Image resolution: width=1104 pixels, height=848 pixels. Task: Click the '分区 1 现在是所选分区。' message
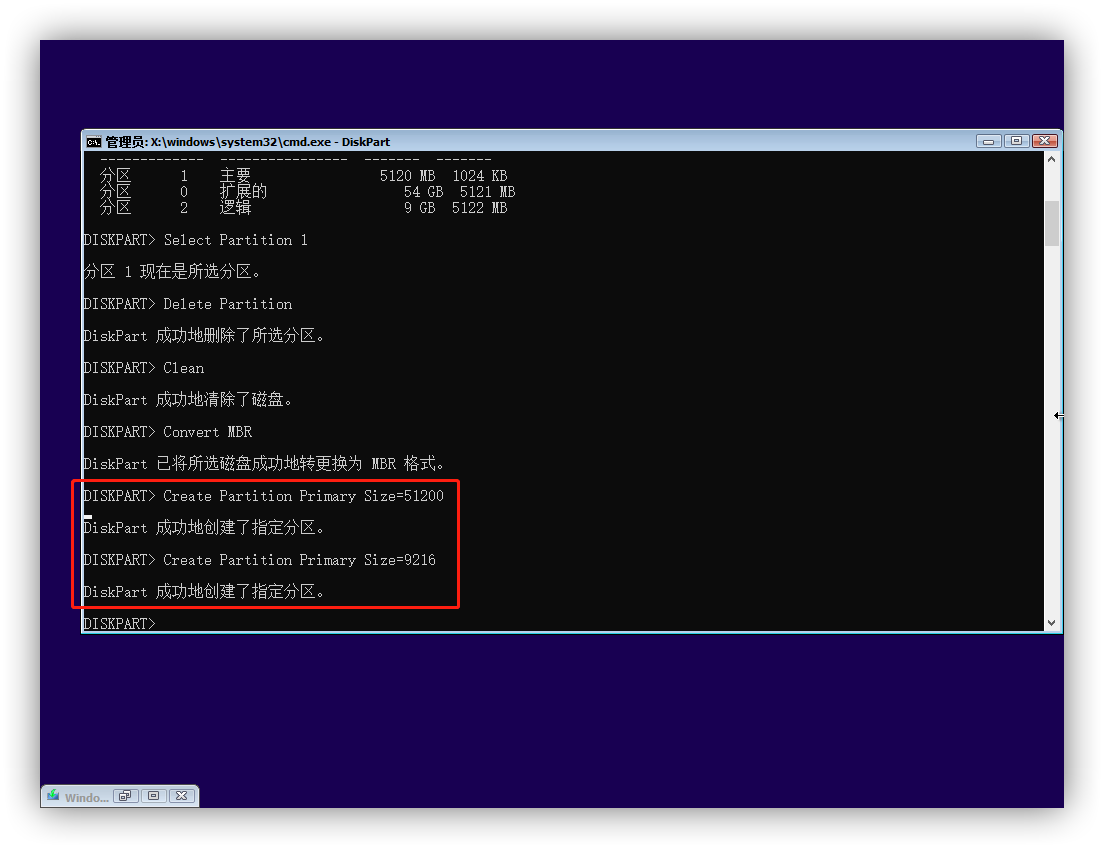(x=172, y=272)
